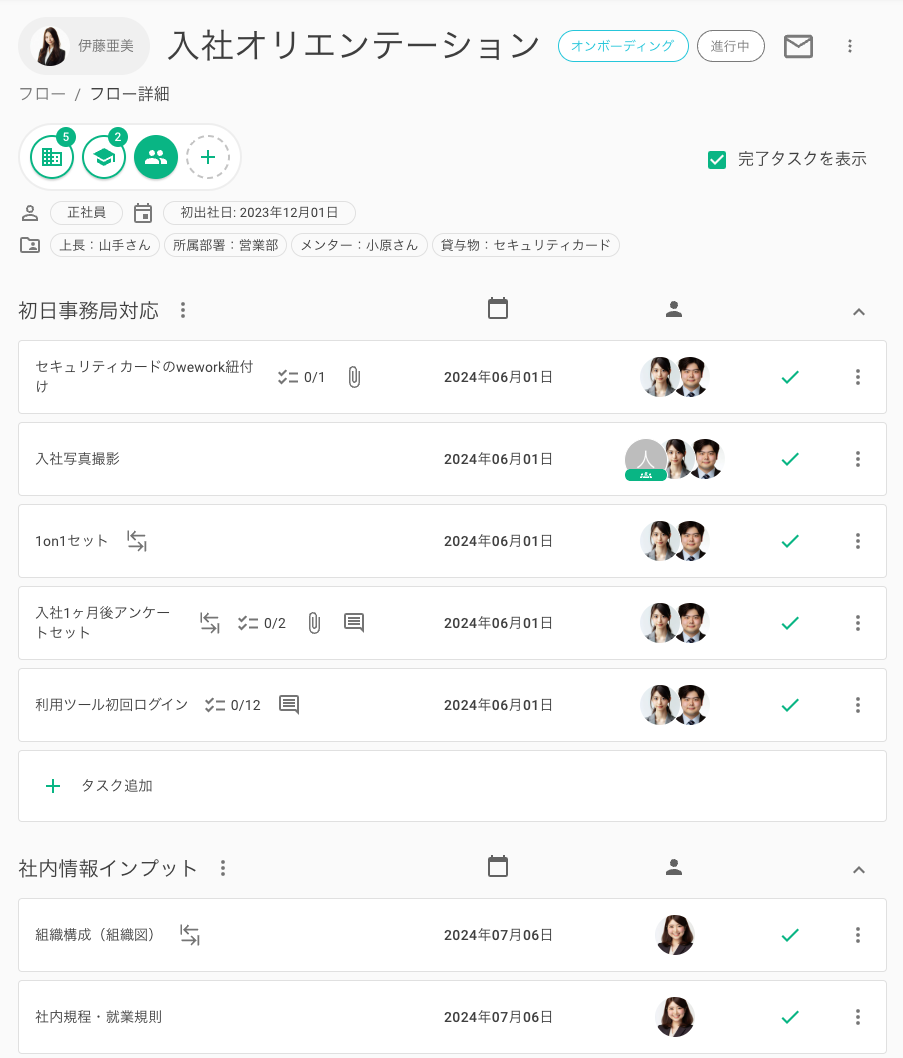
Task: Open the comment icon on 利用ツール初回ログイン
Action: point(289,704)
